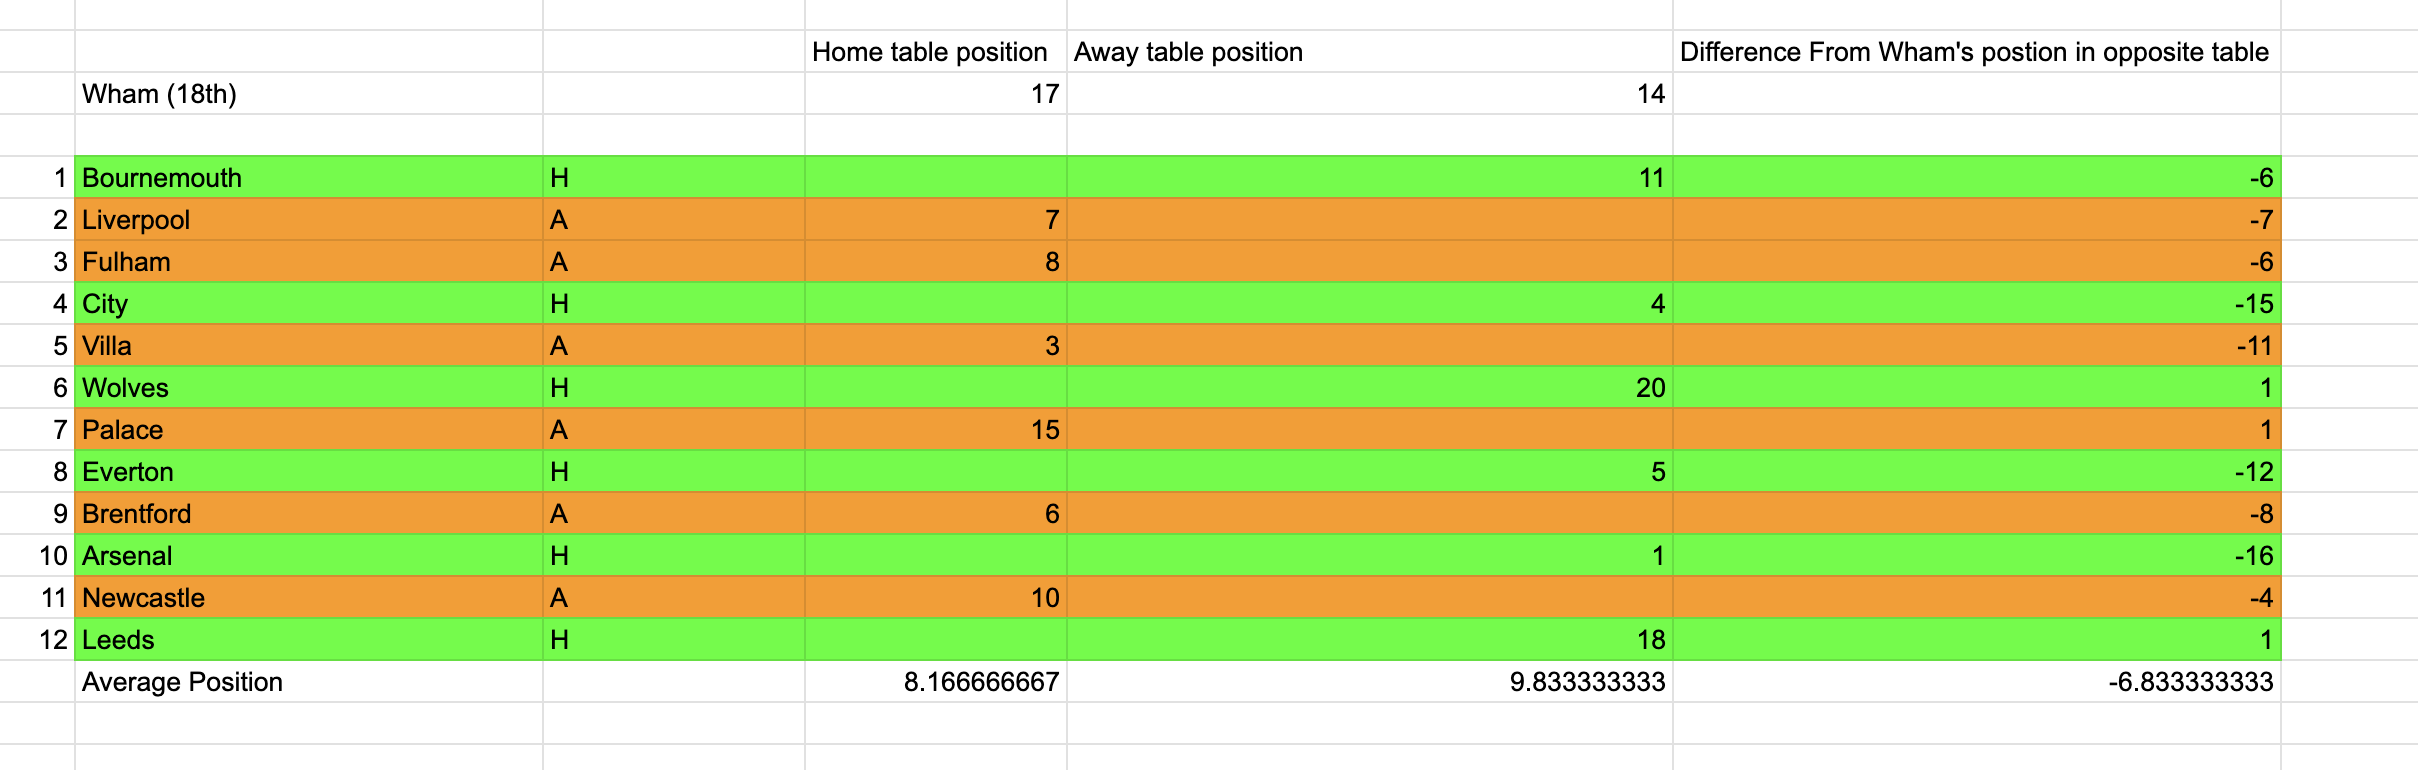Select the Bournemouth team cell
Image resolution: width=2418 pixels, height=770 pixels.
[308, 178]
